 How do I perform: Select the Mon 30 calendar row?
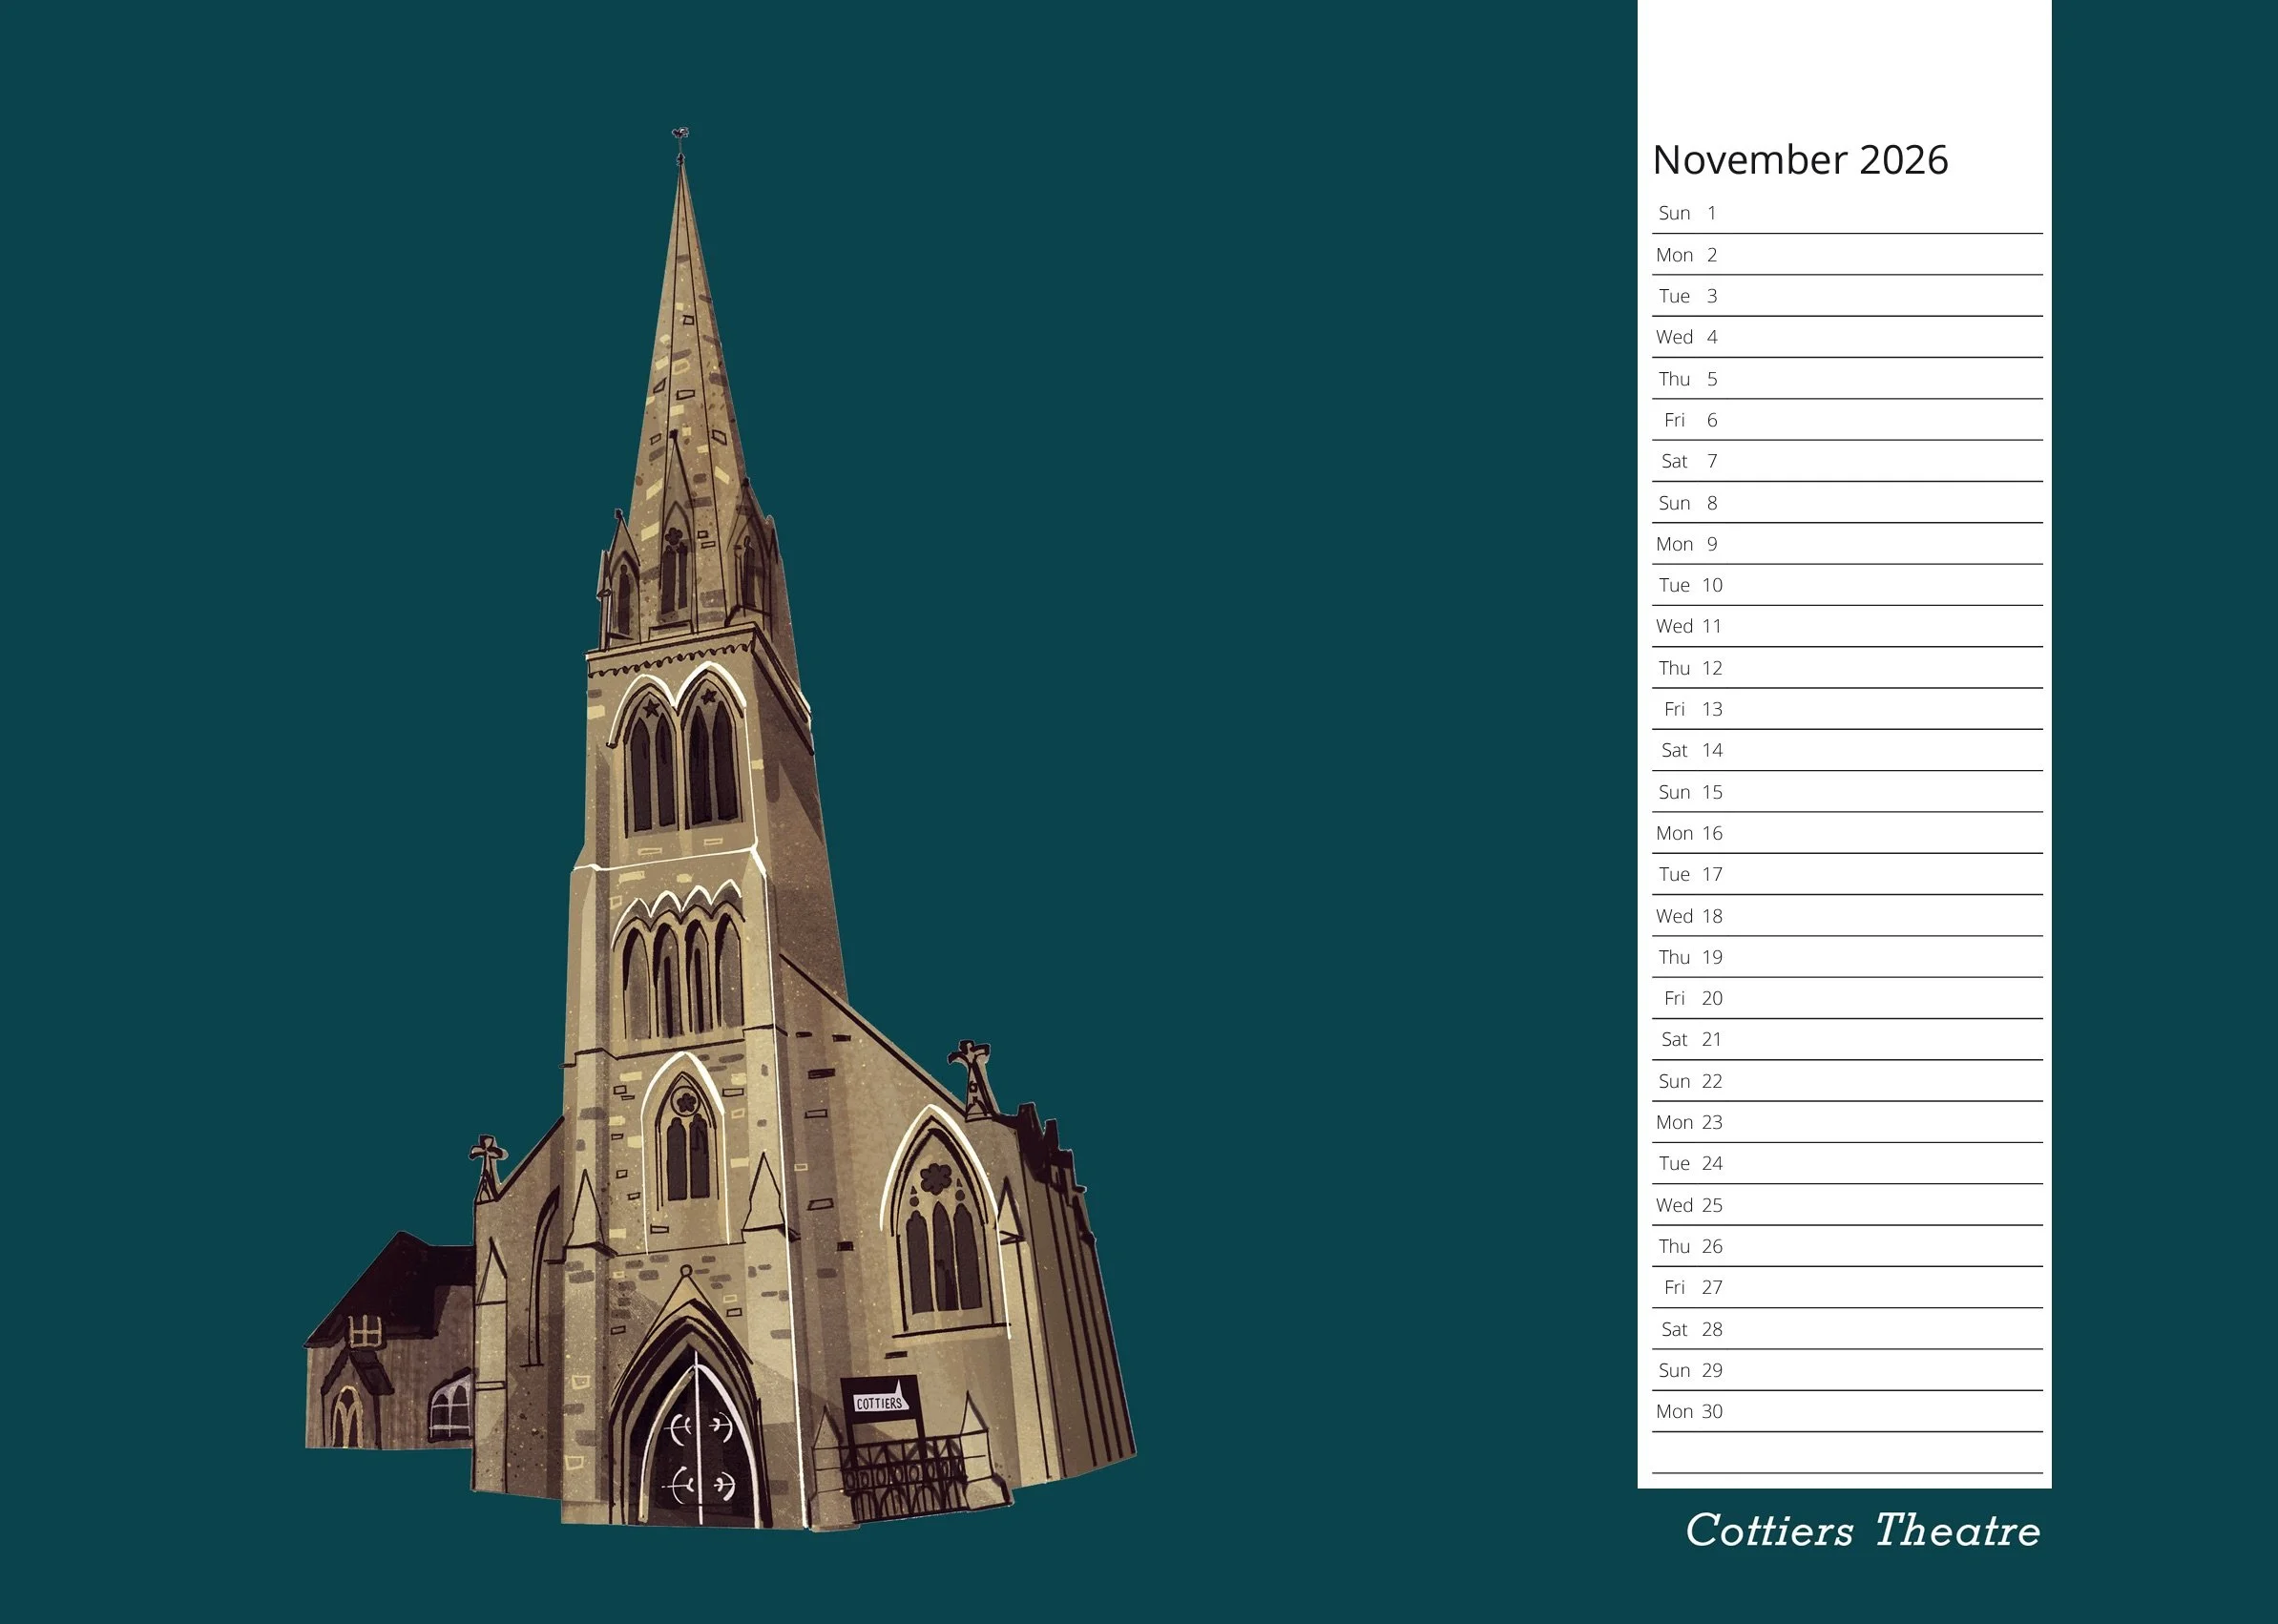(x=1846, y=1411)
